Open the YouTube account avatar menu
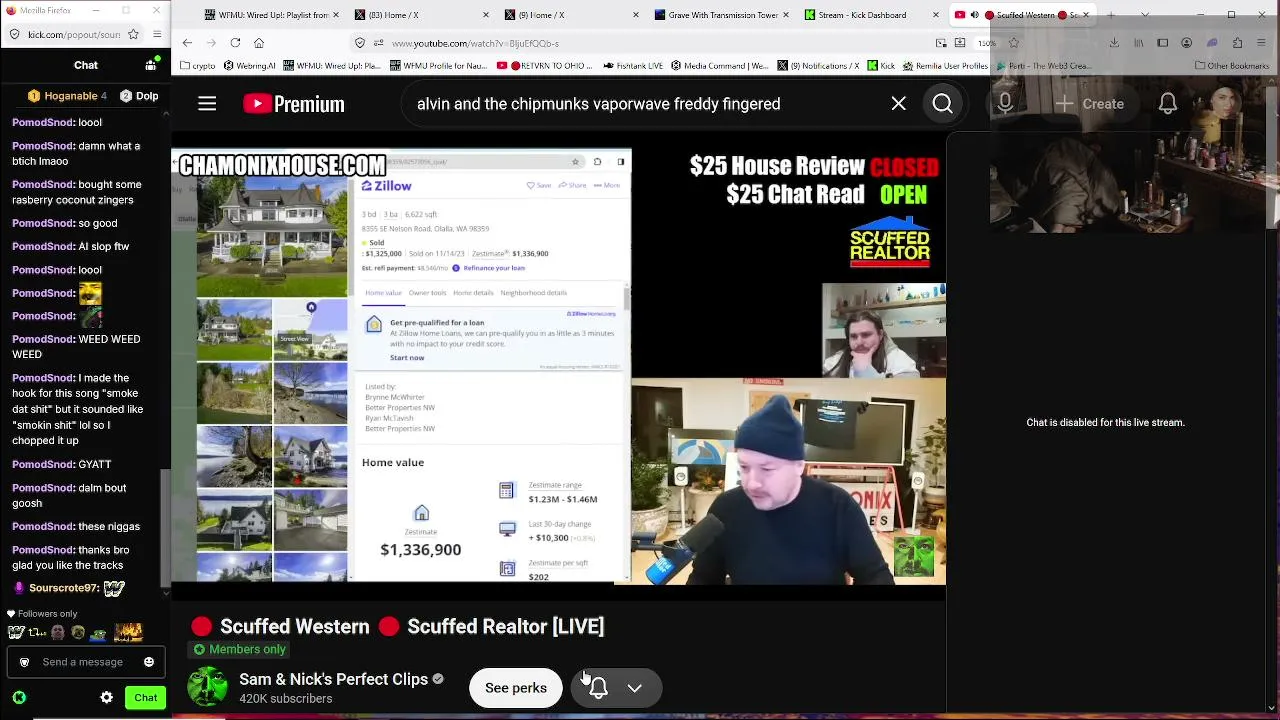This screenshot has width=1280, height=720. 1224,104
